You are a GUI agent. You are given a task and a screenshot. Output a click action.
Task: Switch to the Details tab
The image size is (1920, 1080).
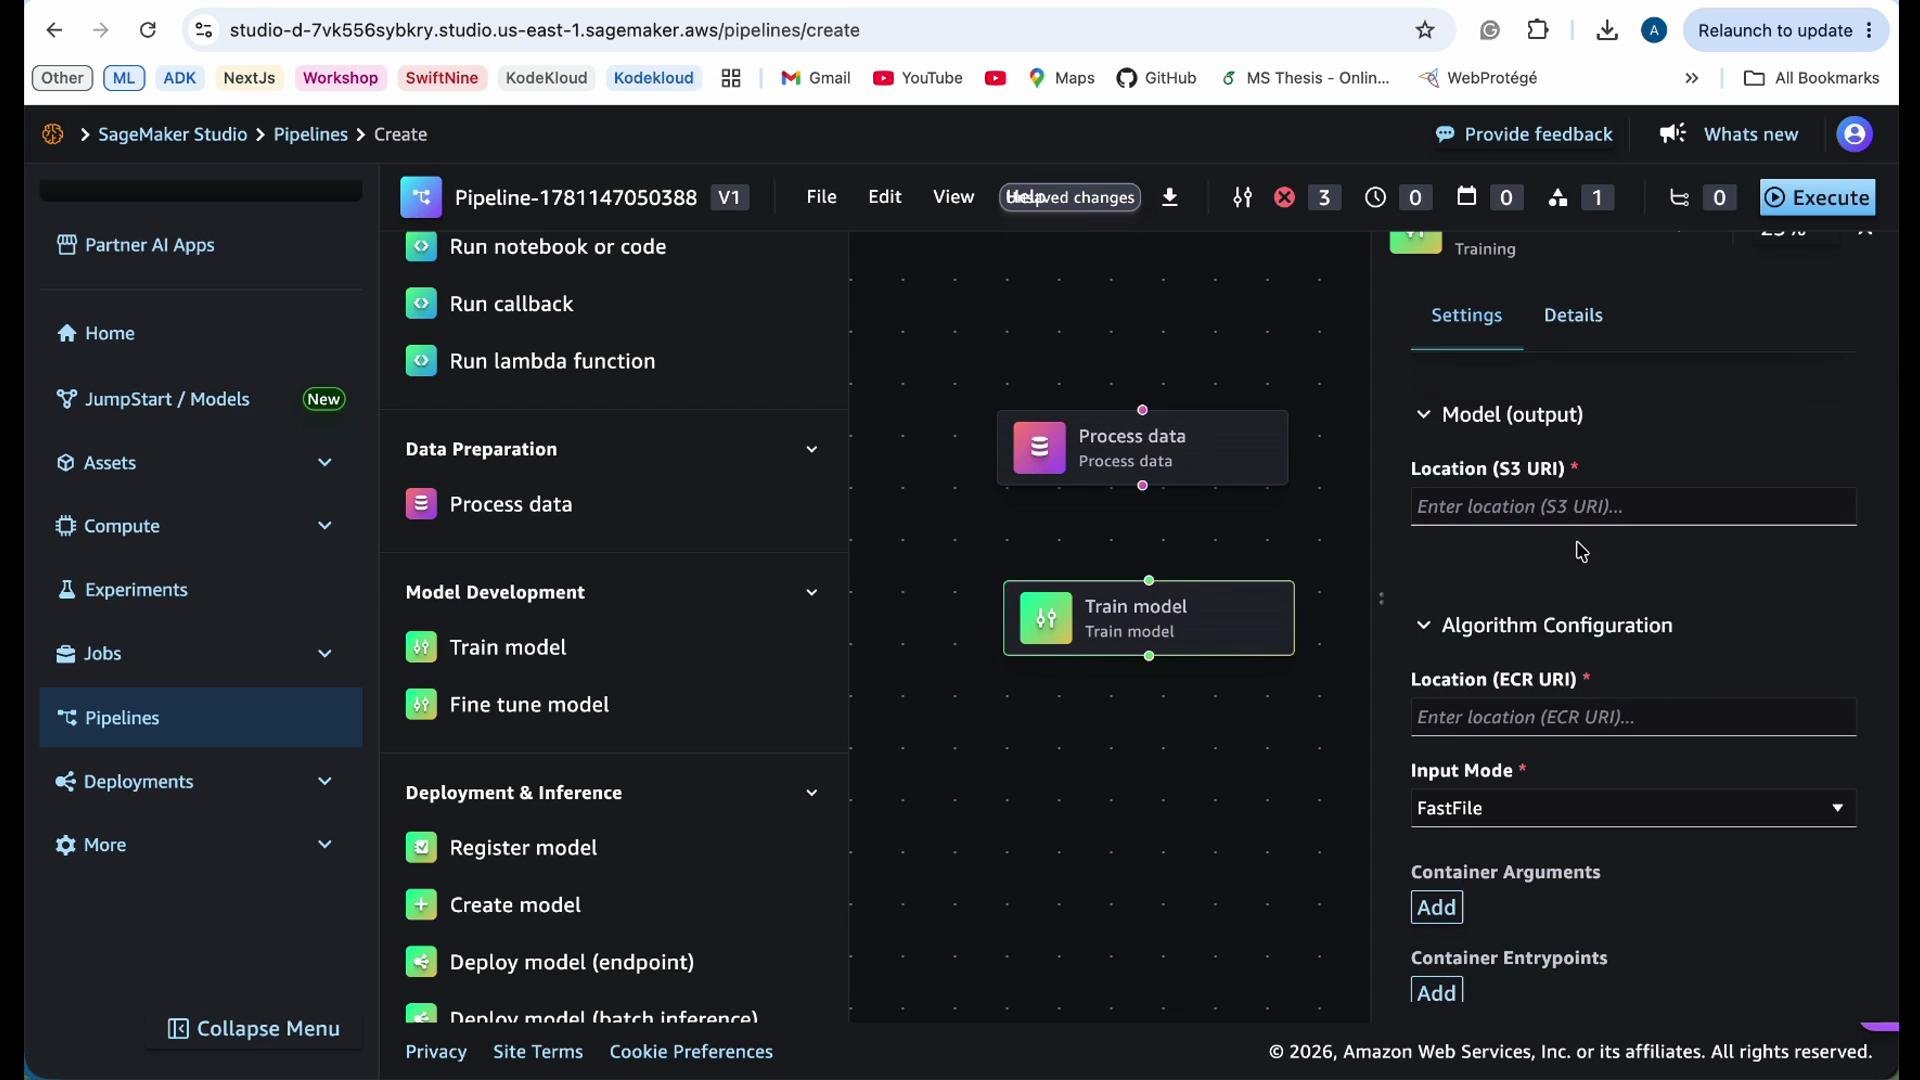tap(1573, 316)
